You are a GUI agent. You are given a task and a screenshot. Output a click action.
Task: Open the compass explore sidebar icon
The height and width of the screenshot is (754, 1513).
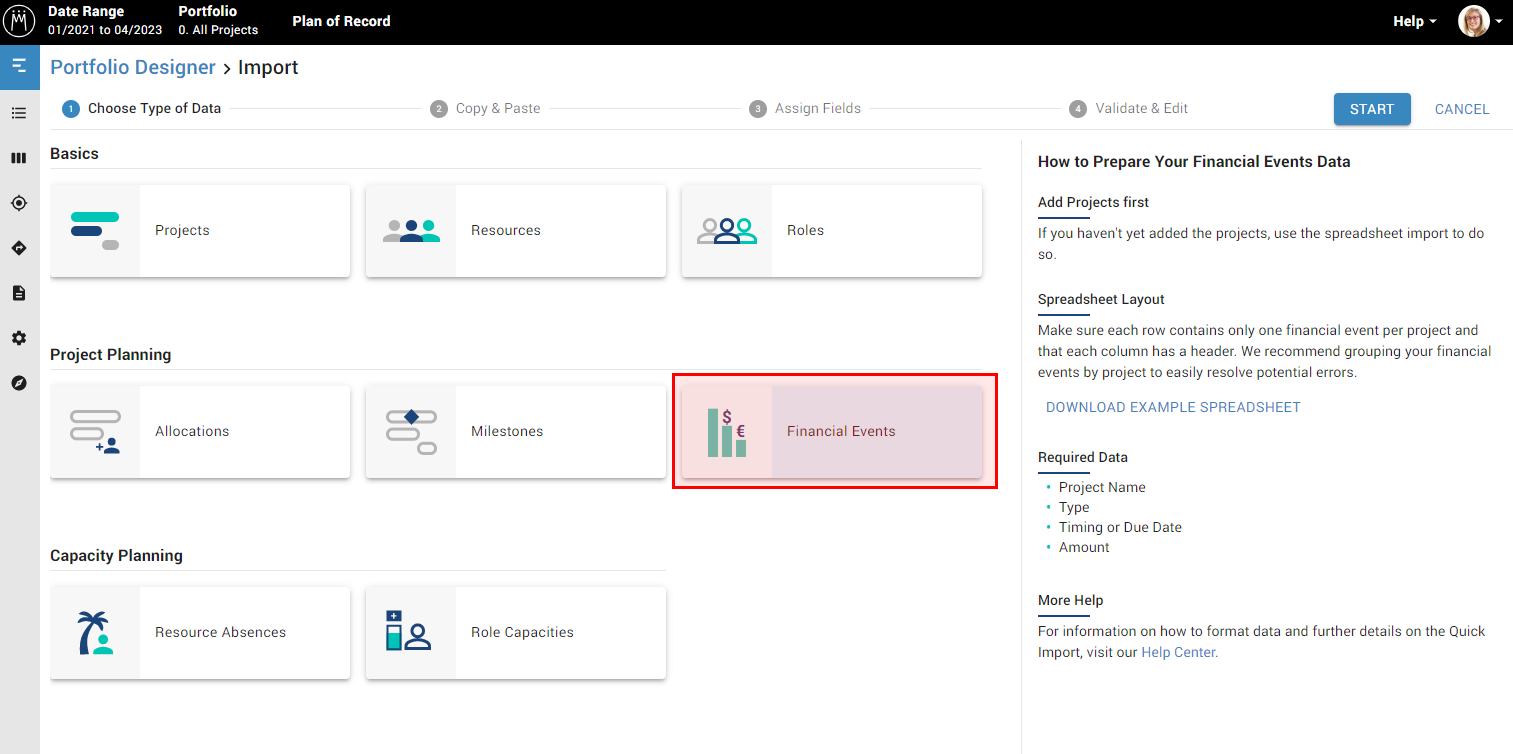(19, 383)
